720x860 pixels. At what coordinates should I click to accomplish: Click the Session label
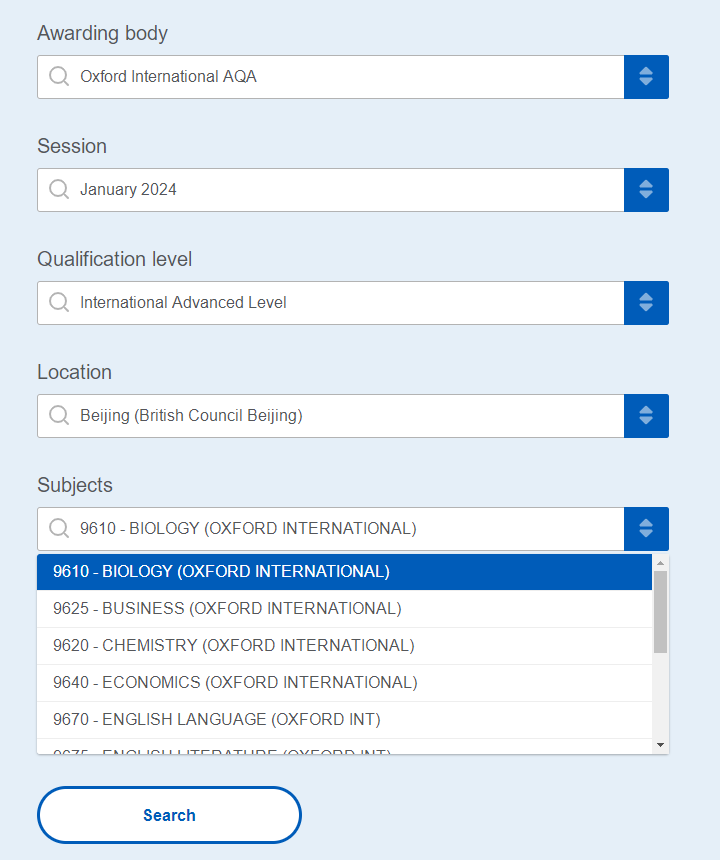tap(72, 146)
